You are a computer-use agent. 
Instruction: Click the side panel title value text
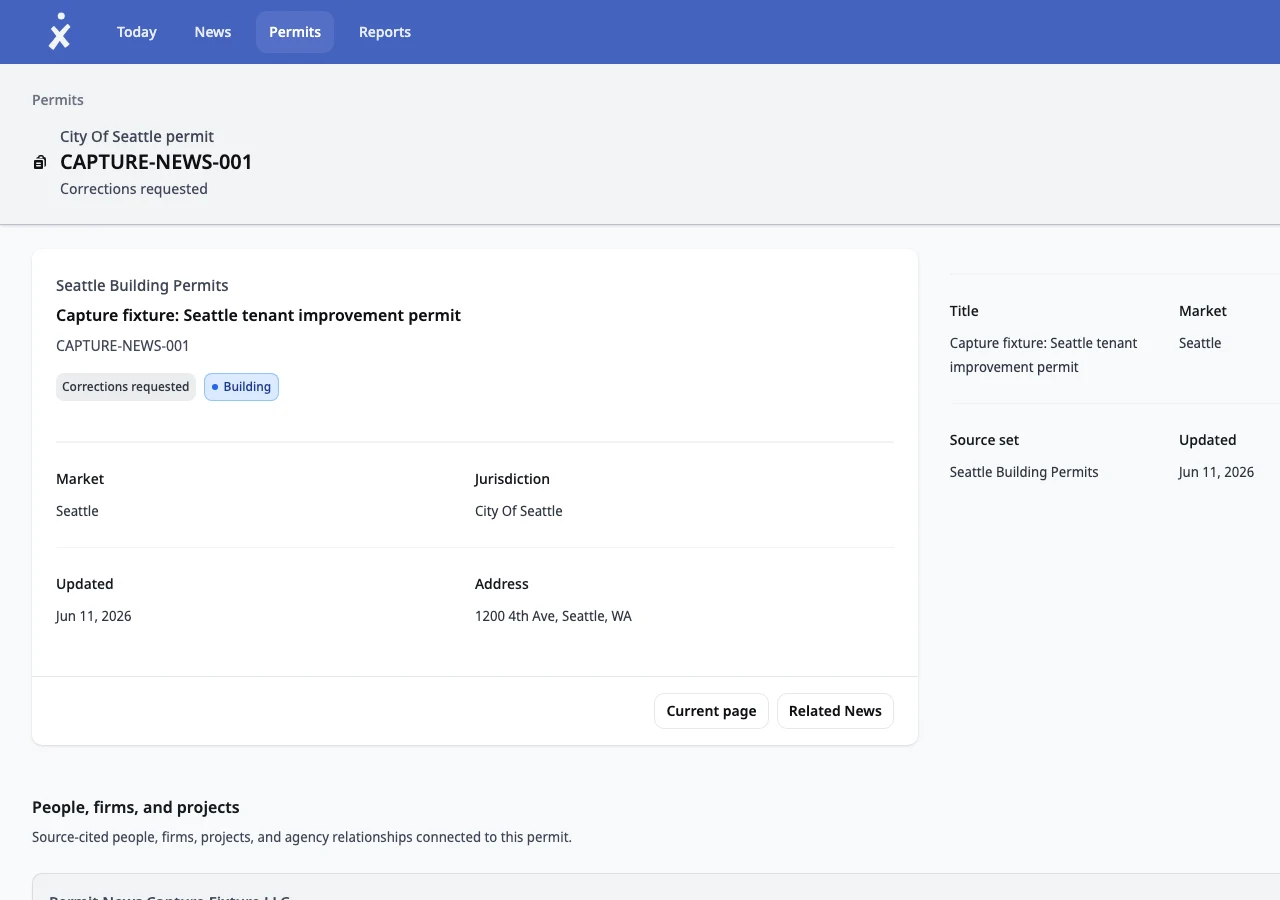click(1044, 355)
